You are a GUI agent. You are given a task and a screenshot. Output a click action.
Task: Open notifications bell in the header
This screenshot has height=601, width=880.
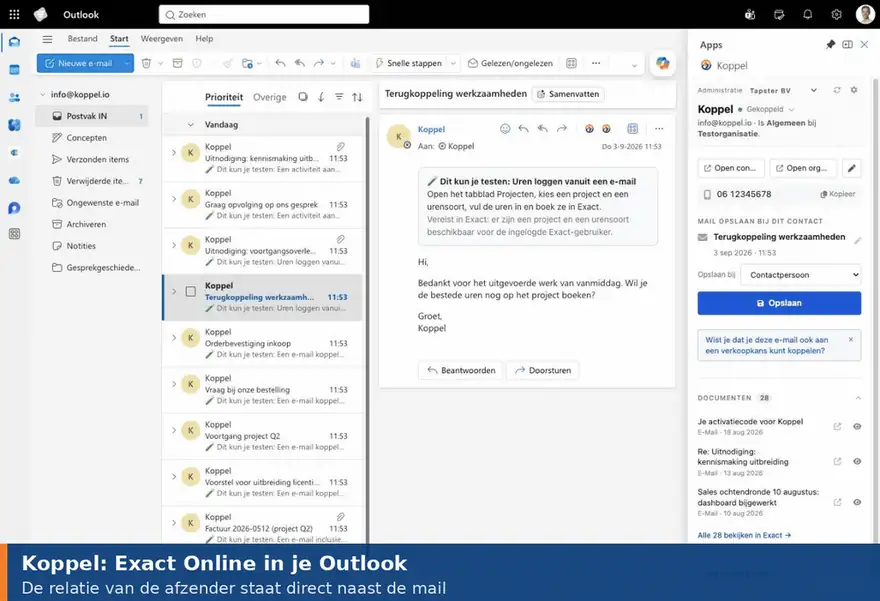tap(808, 15)
